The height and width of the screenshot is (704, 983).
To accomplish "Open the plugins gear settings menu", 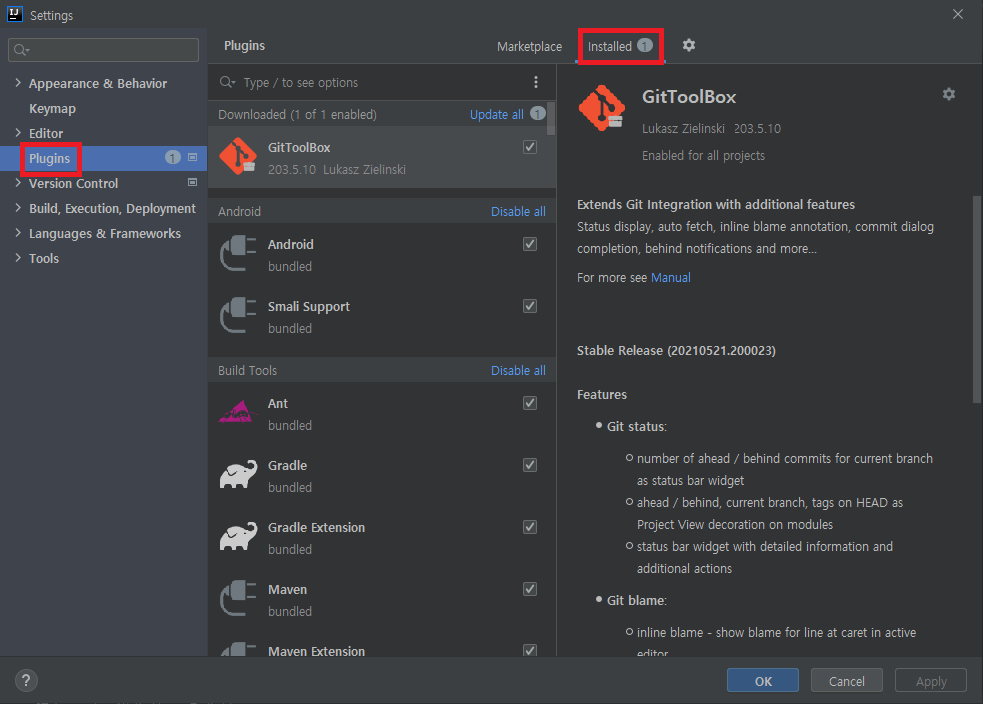I will coord(688,45).
